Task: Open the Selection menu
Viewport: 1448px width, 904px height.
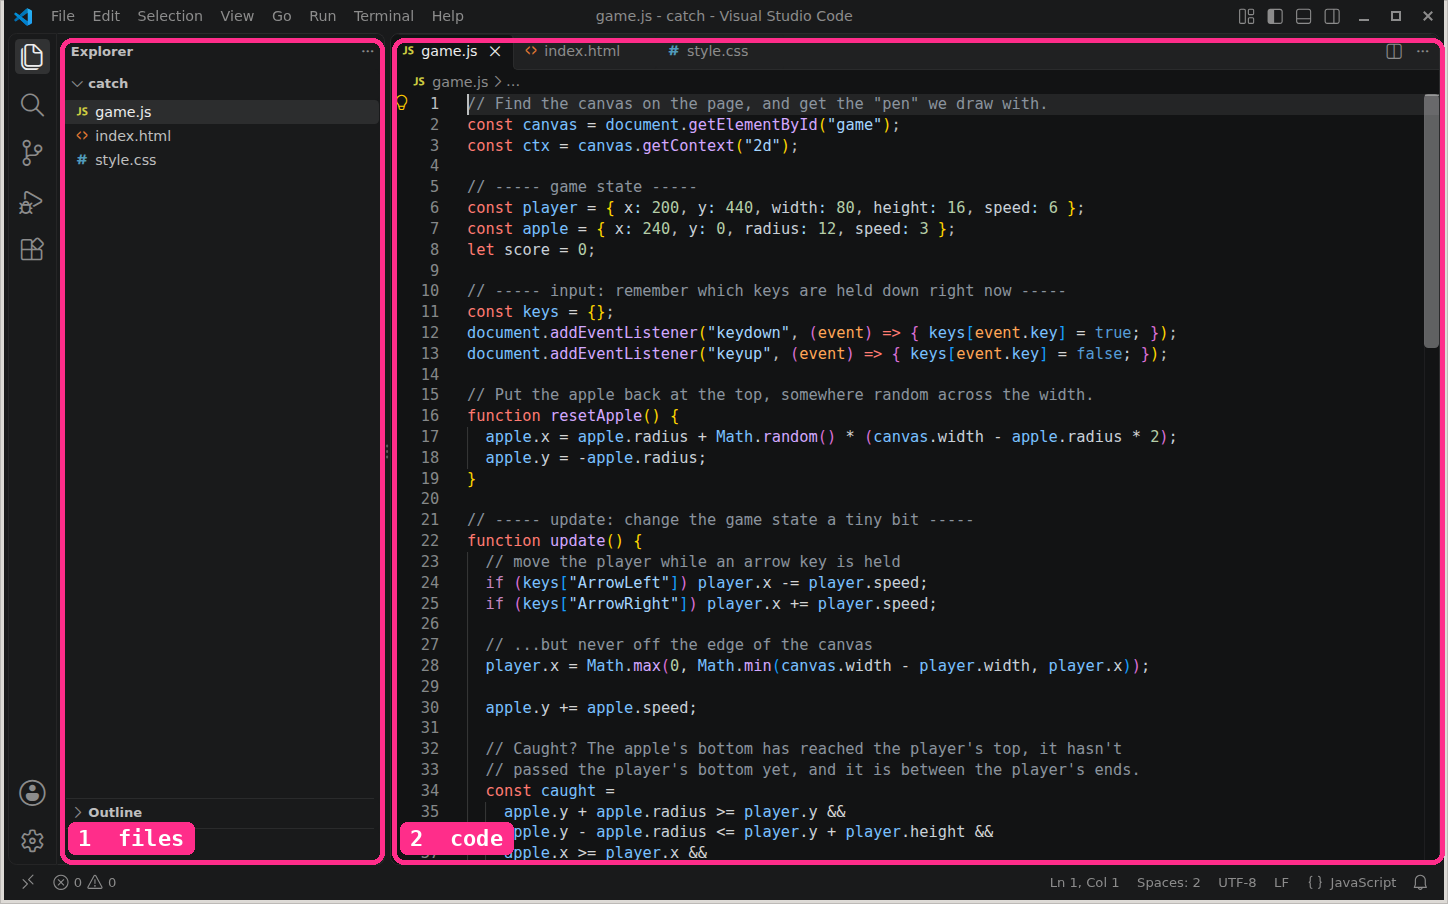Action: pyautogui.click(x=170, y=16)
